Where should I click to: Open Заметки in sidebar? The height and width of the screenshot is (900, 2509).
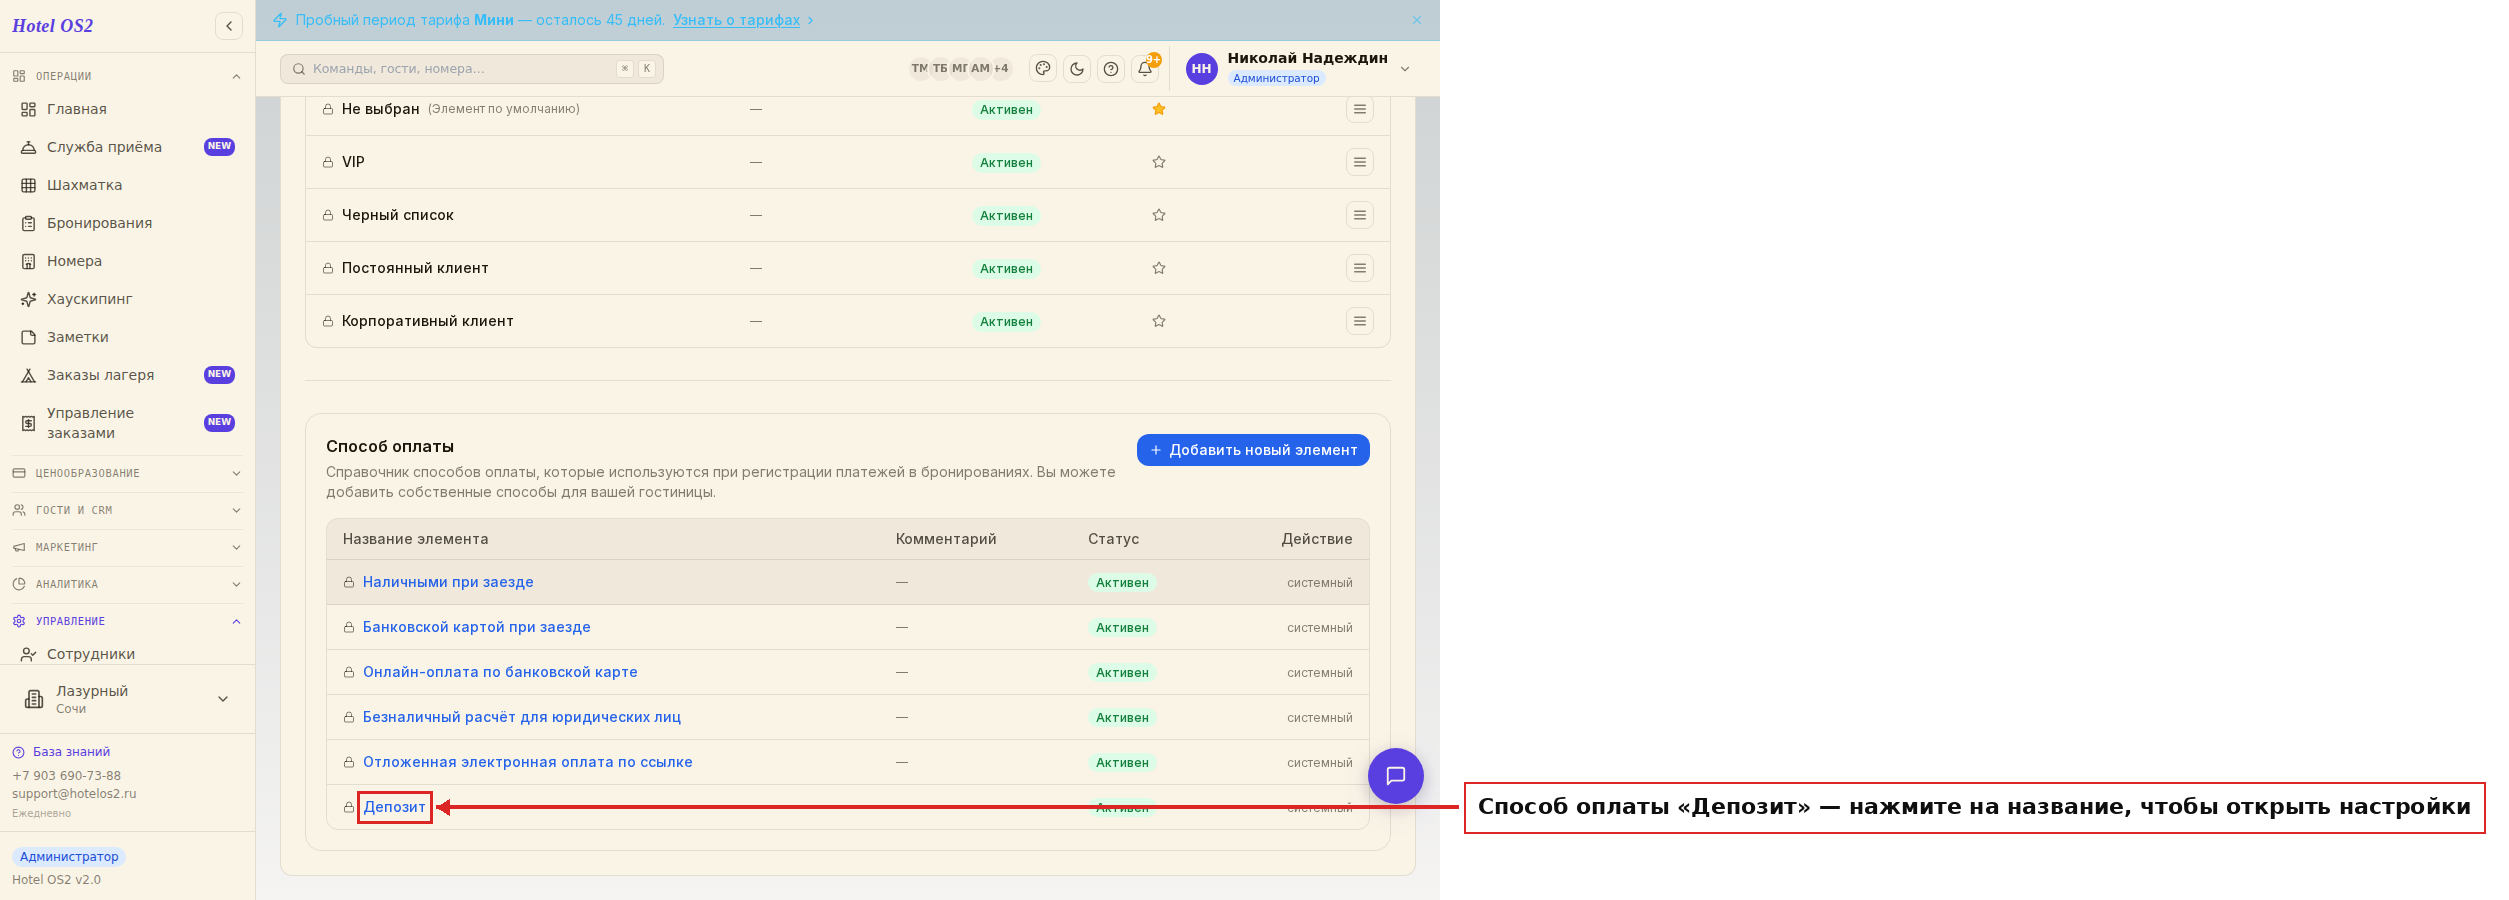[127, 337]
